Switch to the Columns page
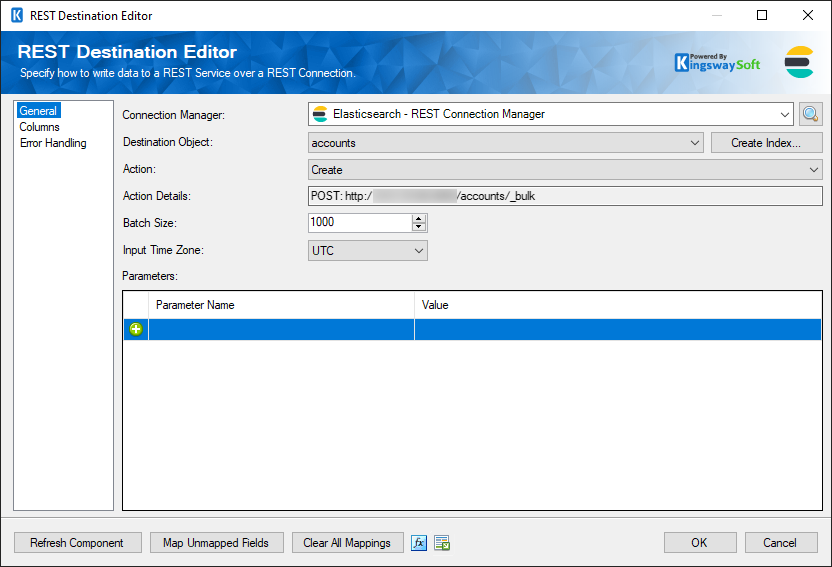 pos(39,127)
